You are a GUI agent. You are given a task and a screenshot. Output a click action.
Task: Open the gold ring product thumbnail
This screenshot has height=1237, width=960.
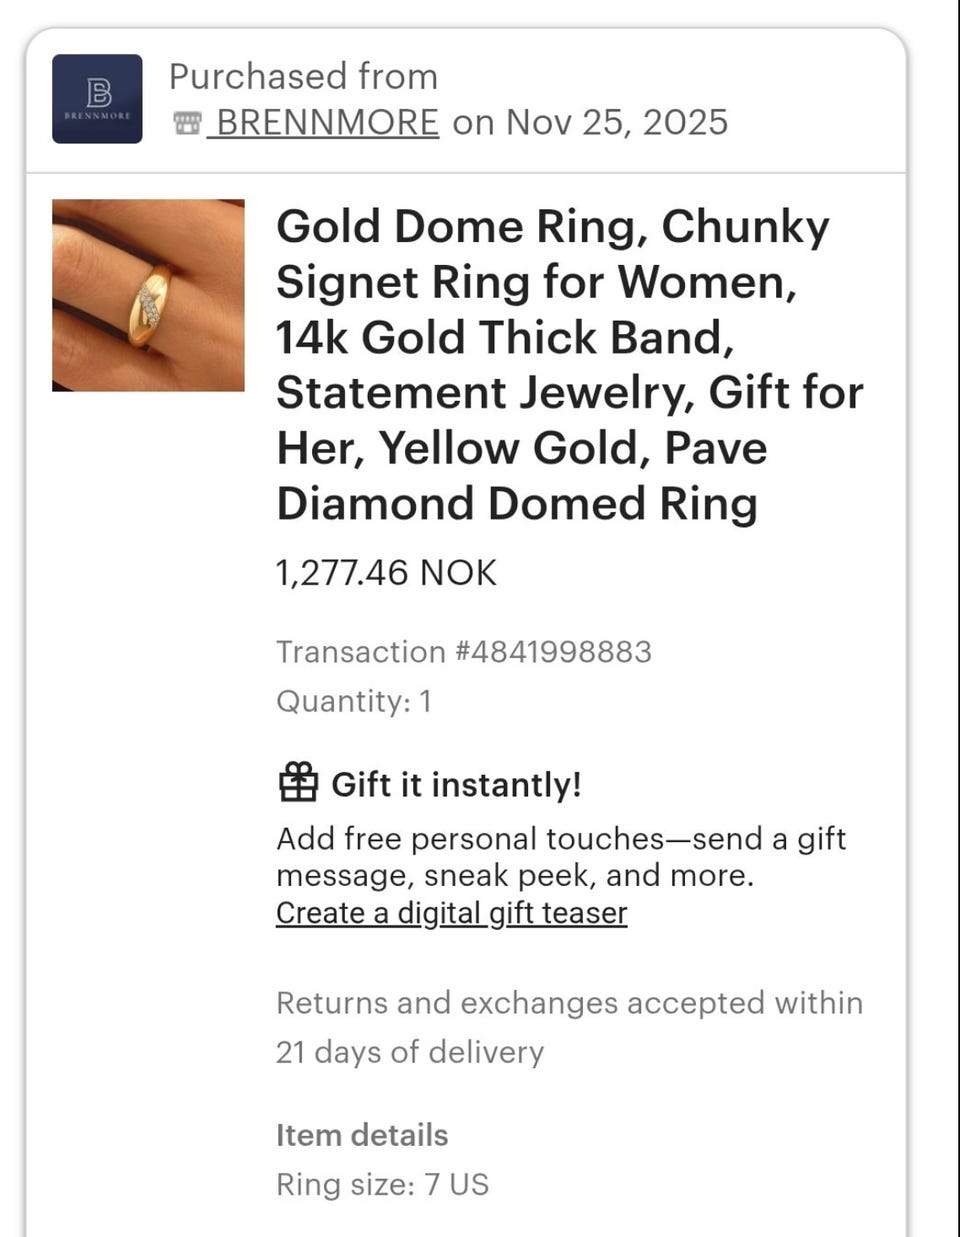(x=148, y=295)
